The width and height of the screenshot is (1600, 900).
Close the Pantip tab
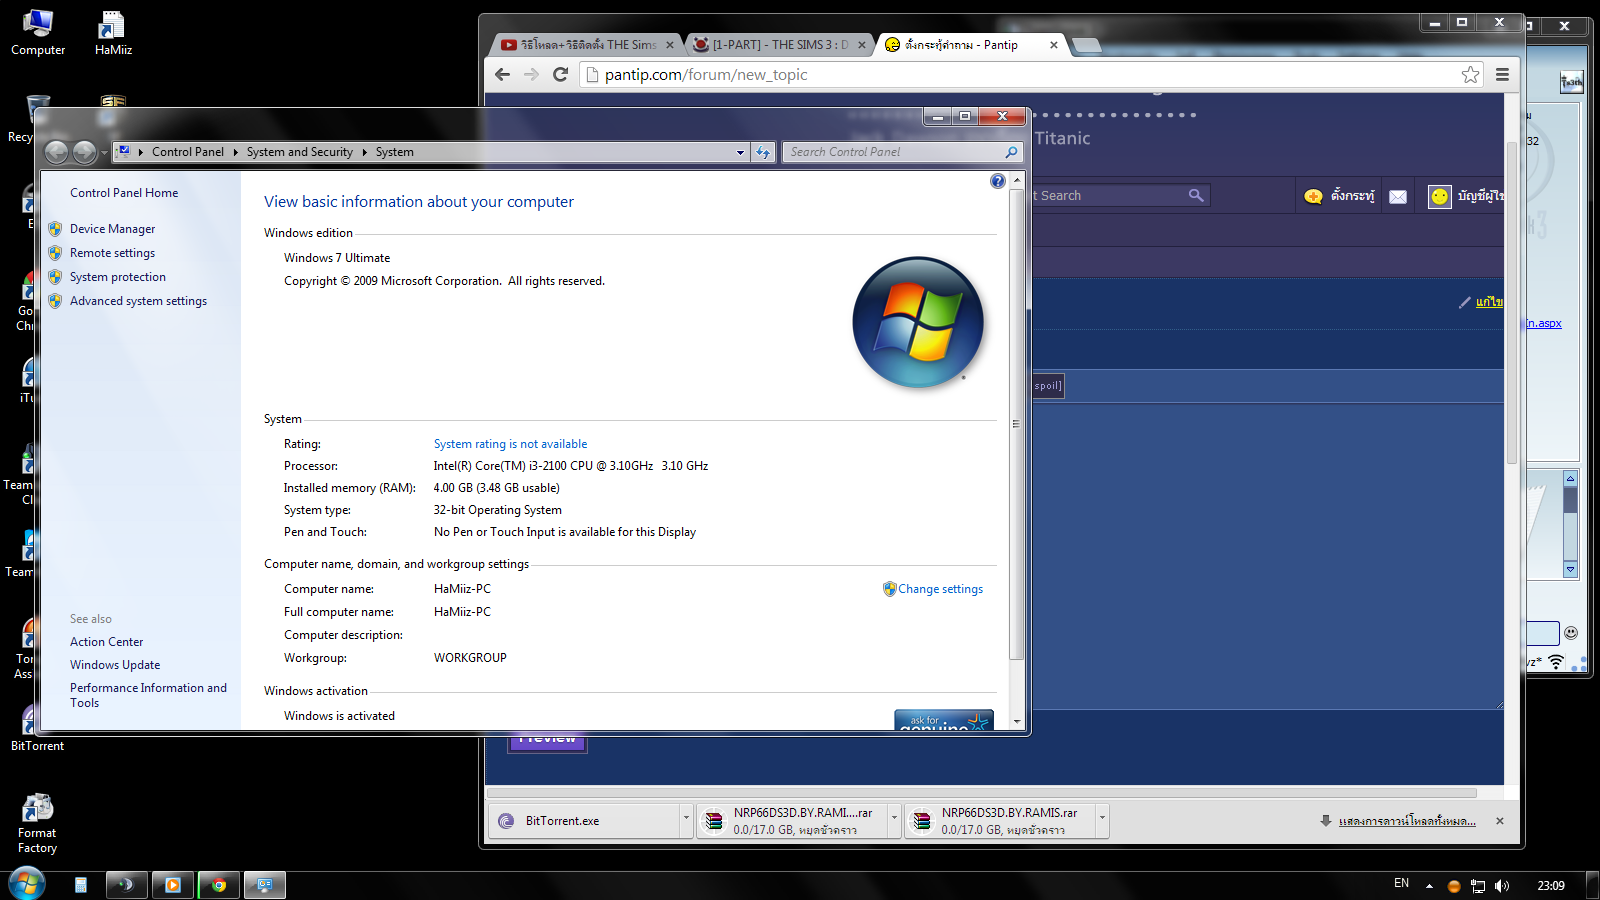tap(1054, 45)
